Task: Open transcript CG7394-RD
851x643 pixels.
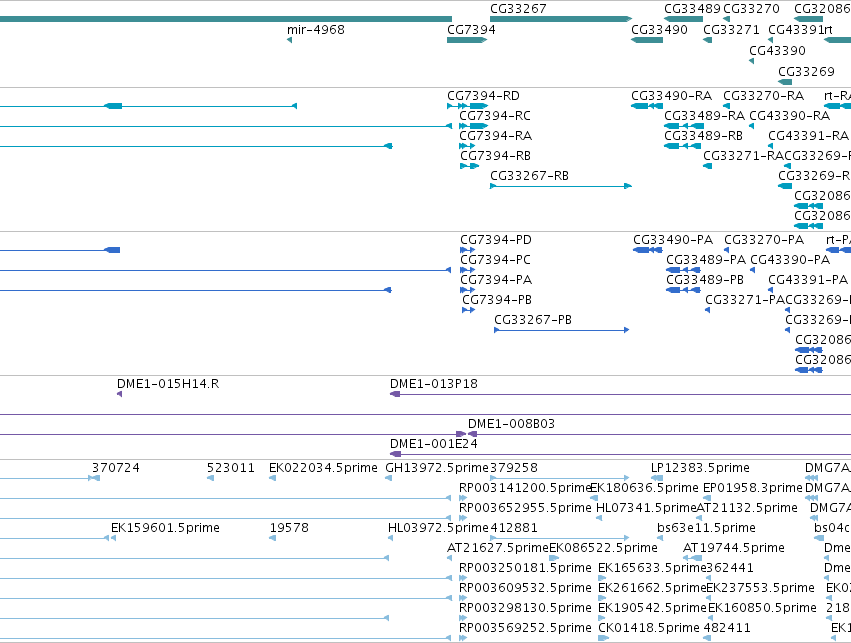Action: pos(483,96)
